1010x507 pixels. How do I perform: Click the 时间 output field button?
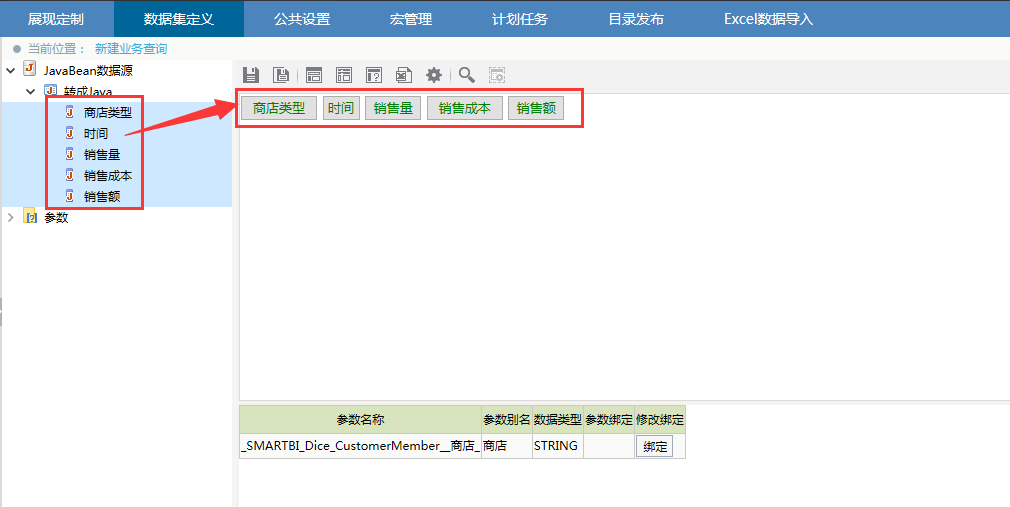pos(341,108)
